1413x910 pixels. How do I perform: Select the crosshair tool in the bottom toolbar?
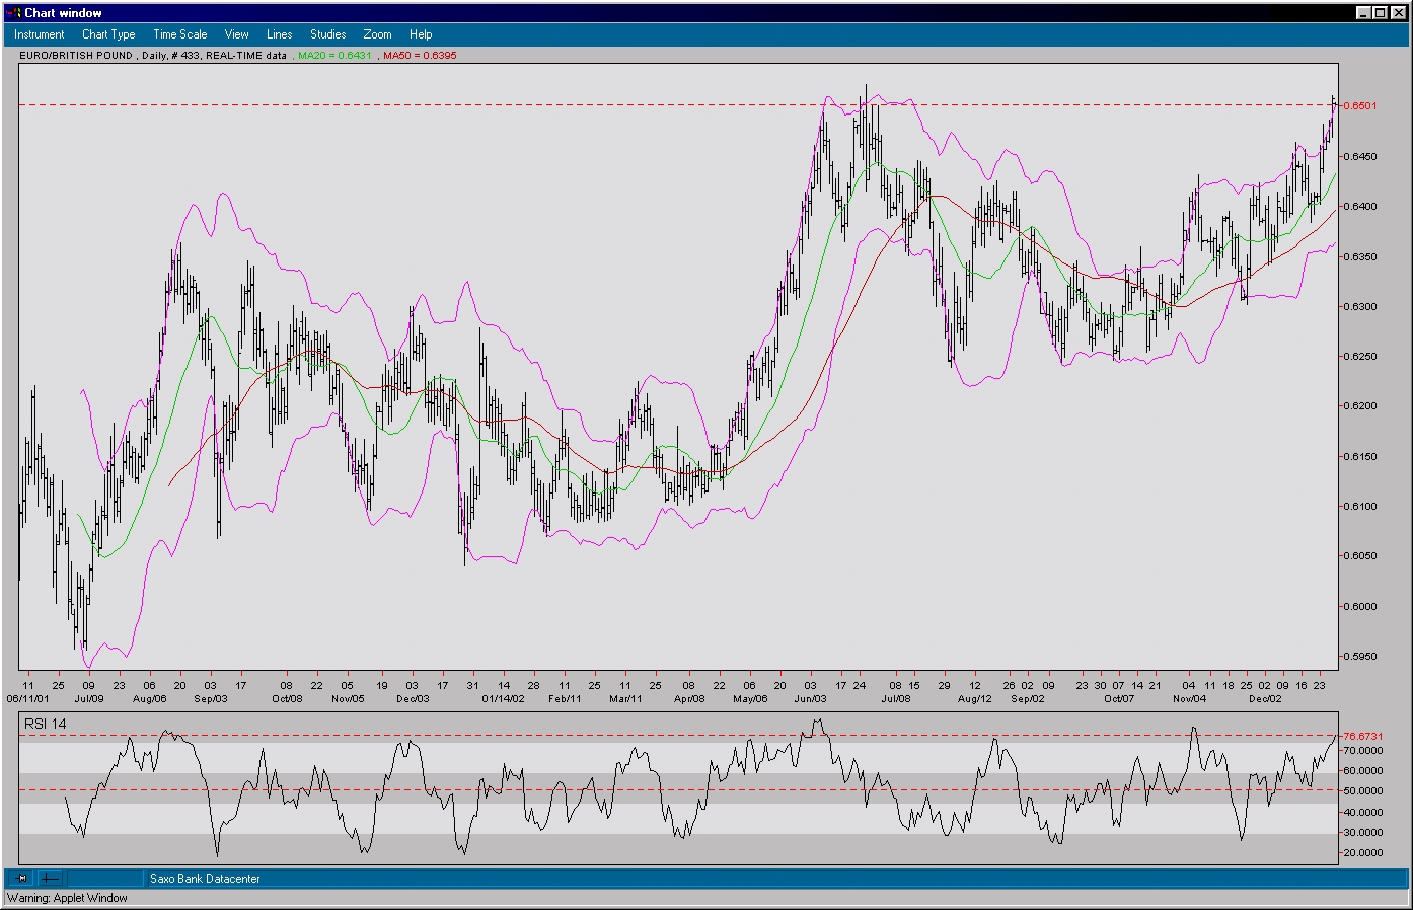coord(51,878)
